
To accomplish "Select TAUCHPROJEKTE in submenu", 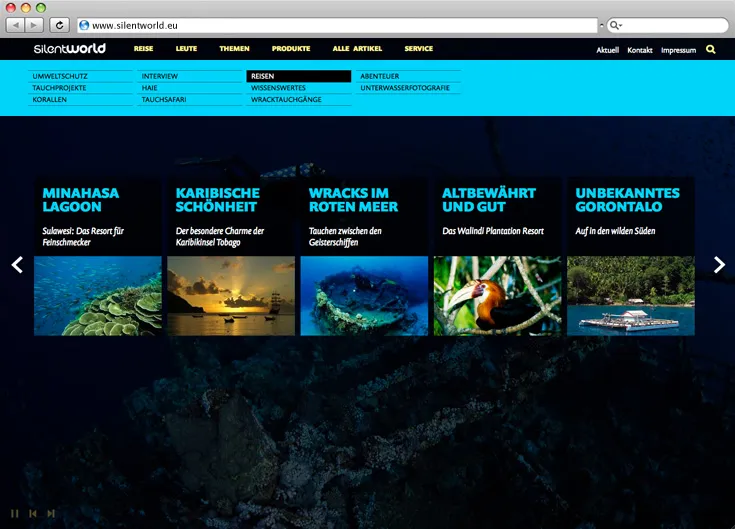I will coord(81,88).
